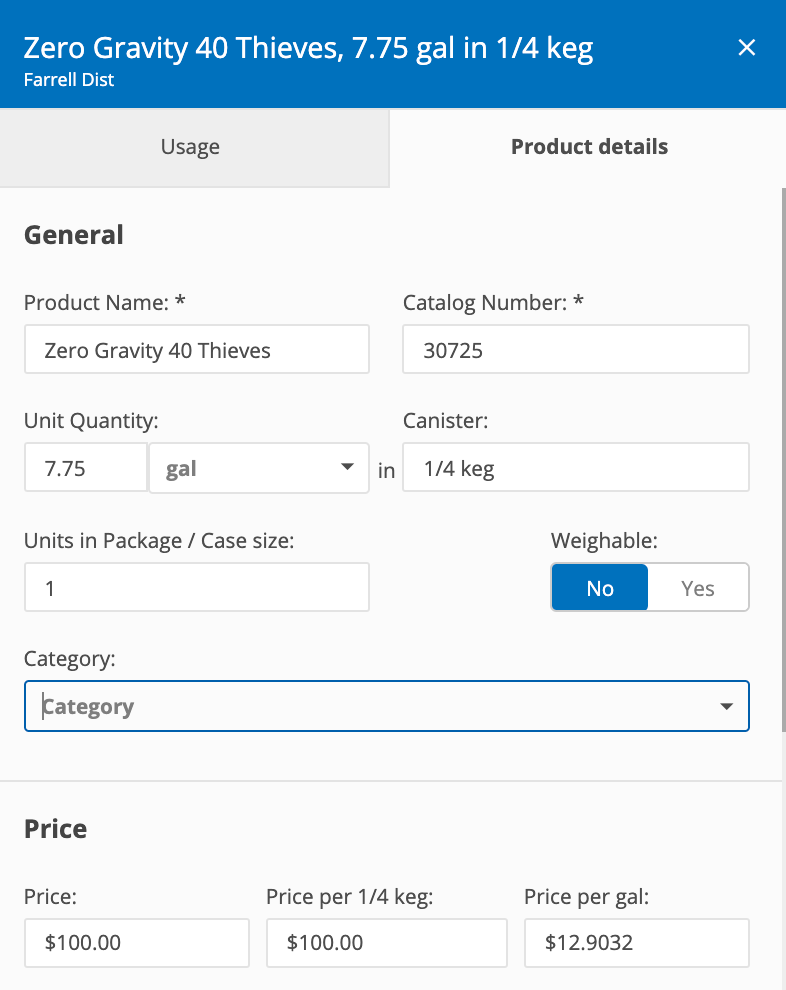Open the gal unit selector arrow
This screenshot has height=990, width=786.
coord(346,467)
